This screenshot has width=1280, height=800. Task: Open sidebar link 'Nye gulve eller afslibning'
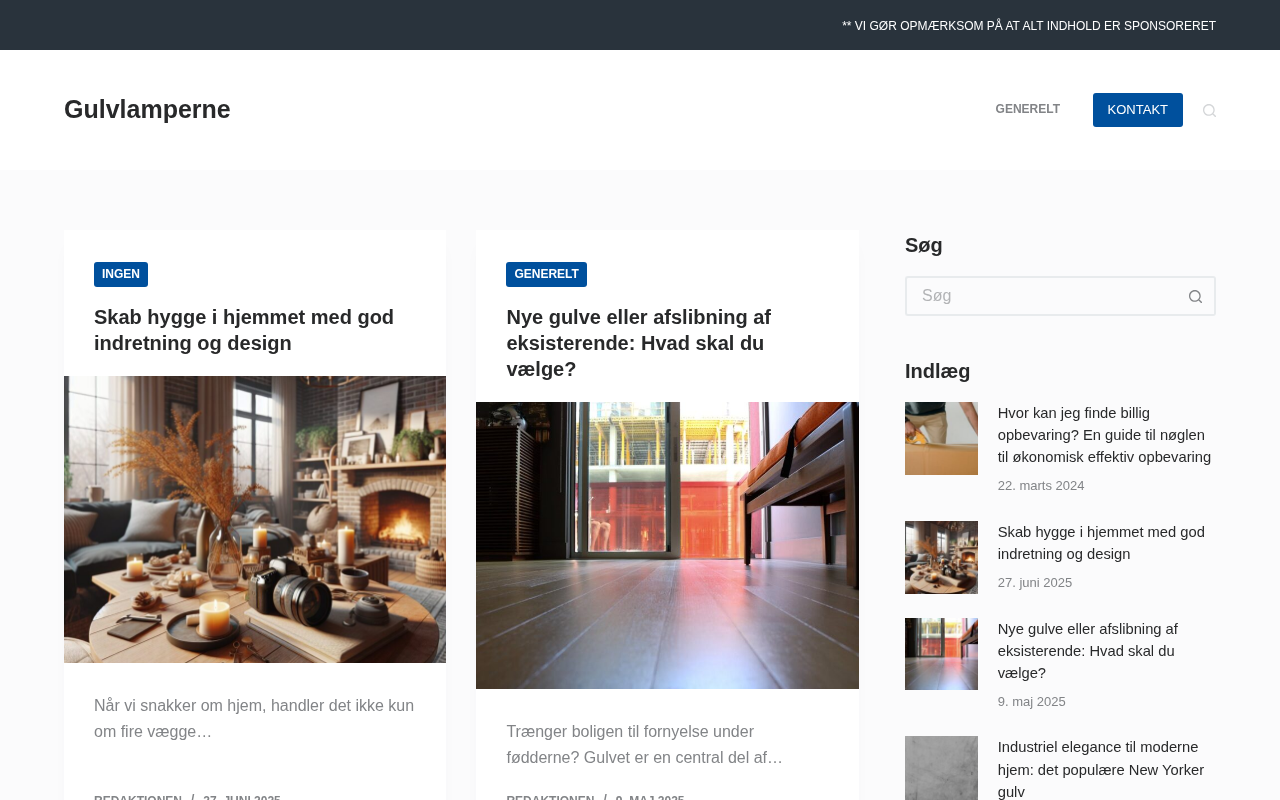pyautogui.click(x=1088, y=651)
